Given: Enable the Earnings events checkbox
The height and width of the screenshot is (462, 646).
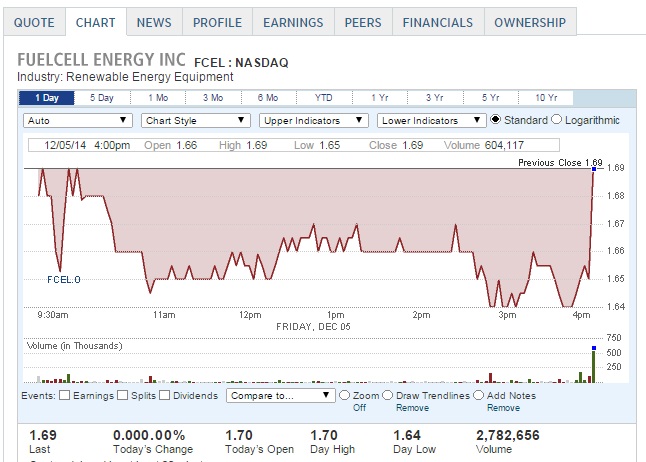Looking at the screenshot, I should tap(64, 395).
